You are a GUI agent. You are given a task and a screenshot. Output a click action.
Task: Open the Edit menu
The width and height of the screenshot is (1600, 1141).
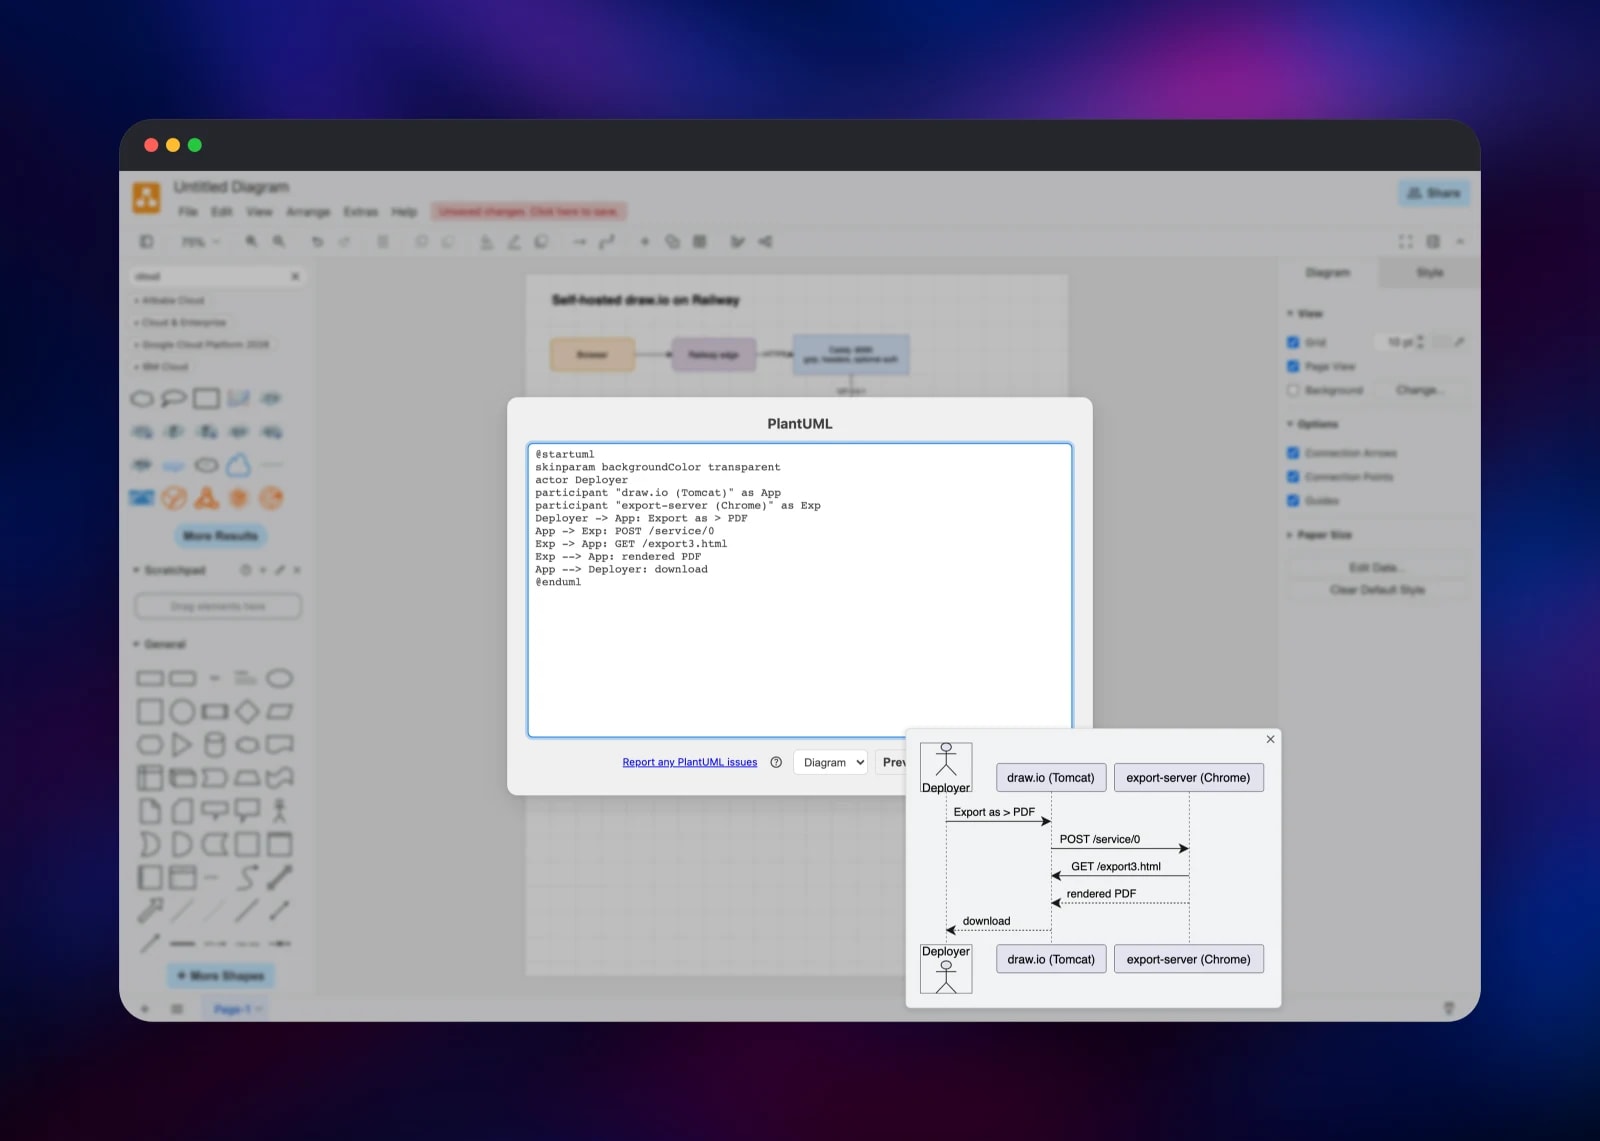tap(222, 212)
